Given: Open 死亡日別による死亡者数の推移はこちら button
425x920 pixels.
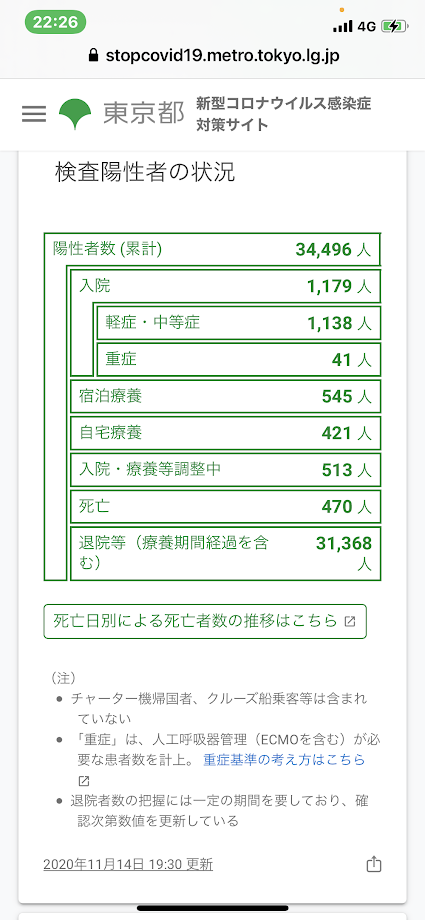Looking at the screenshot, I should click(x=205, y=621).
